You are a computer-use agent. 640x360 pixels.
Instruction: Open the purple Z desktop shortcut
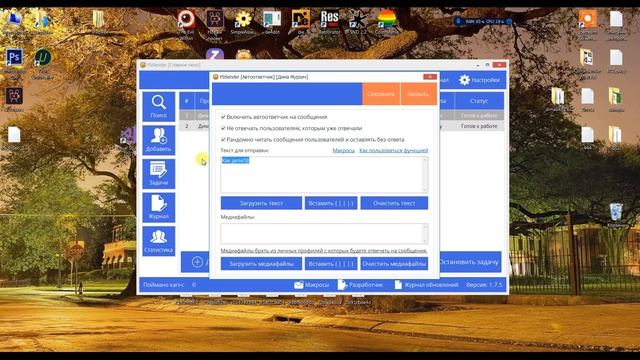[215, 54]
